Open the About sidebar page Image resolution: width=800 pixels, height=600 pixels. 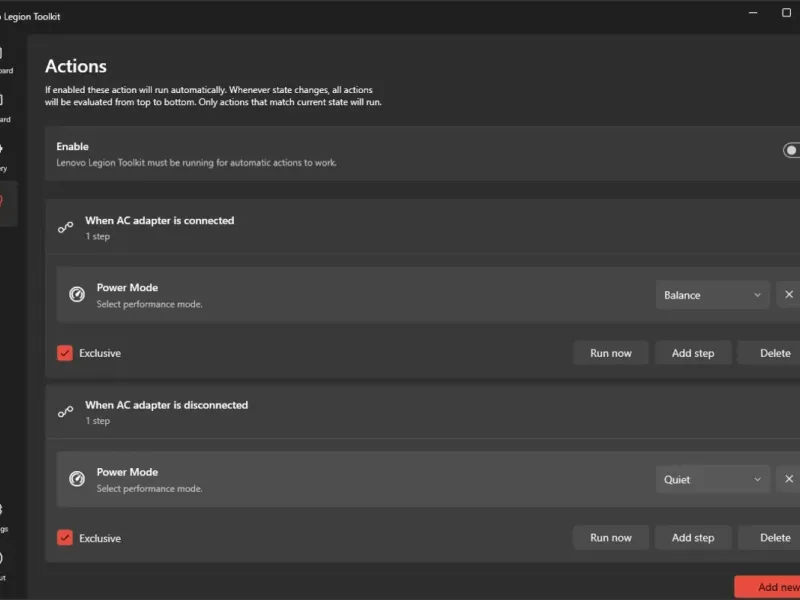[x=3, y=564]
